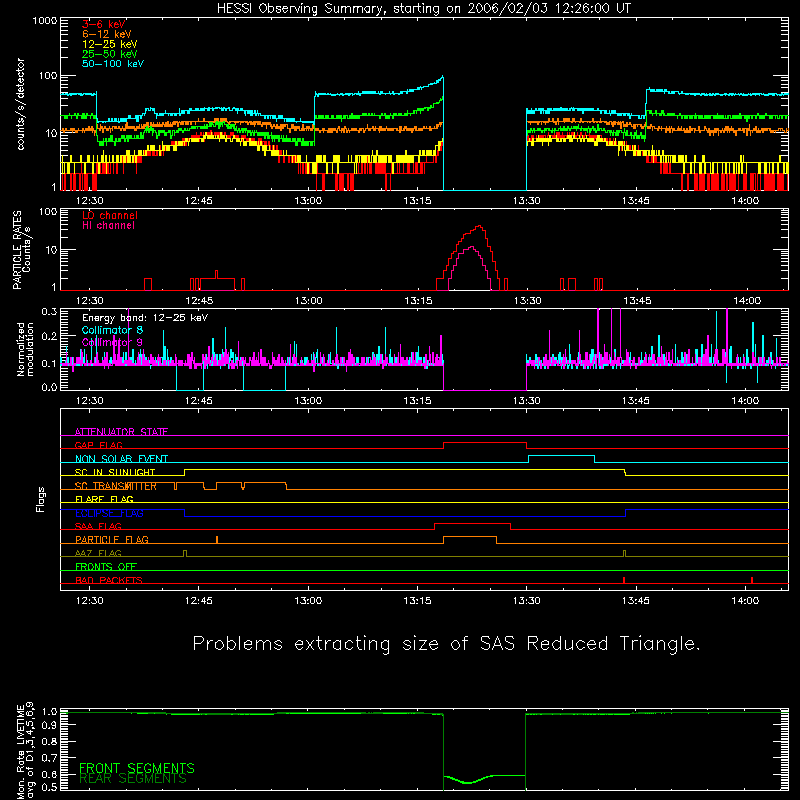Click the FRONT SEGMENTS legend label
Image resolution: width=800 pixels, height=800 pixels.
coord(137,768)
